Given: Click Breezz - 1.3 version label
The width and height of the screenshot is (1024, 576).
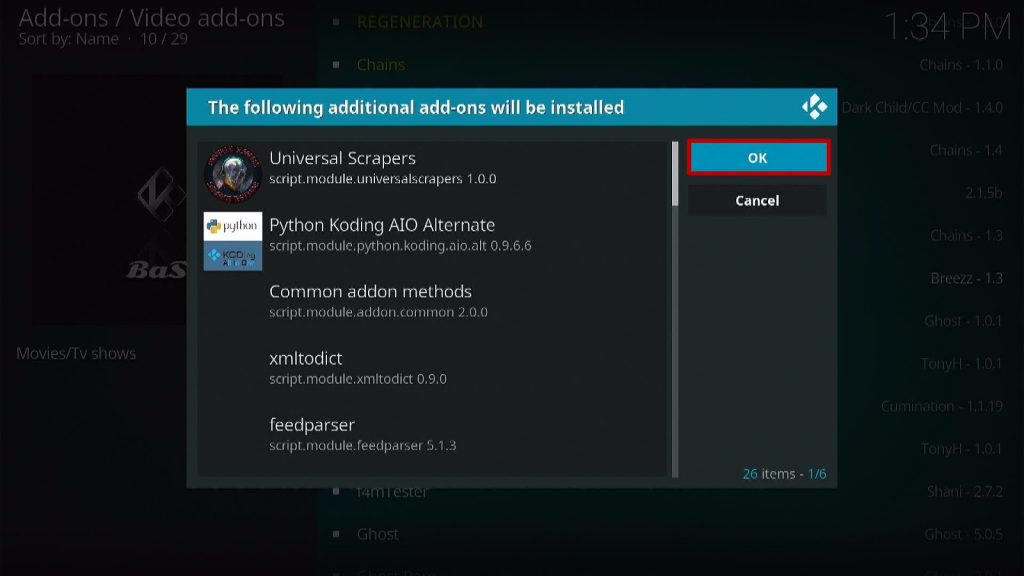Looking at the screenshot, I should click(967, 278).
